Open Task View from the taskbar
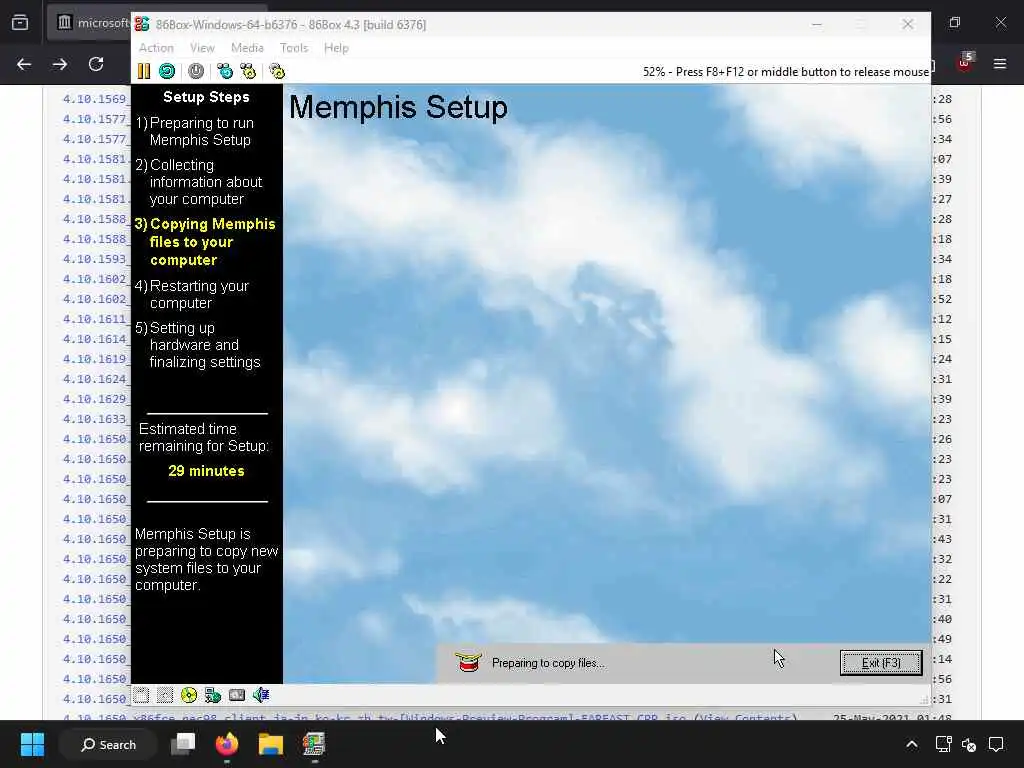The height and width of the screenshot is (768, 1024). tap(183, 744)
